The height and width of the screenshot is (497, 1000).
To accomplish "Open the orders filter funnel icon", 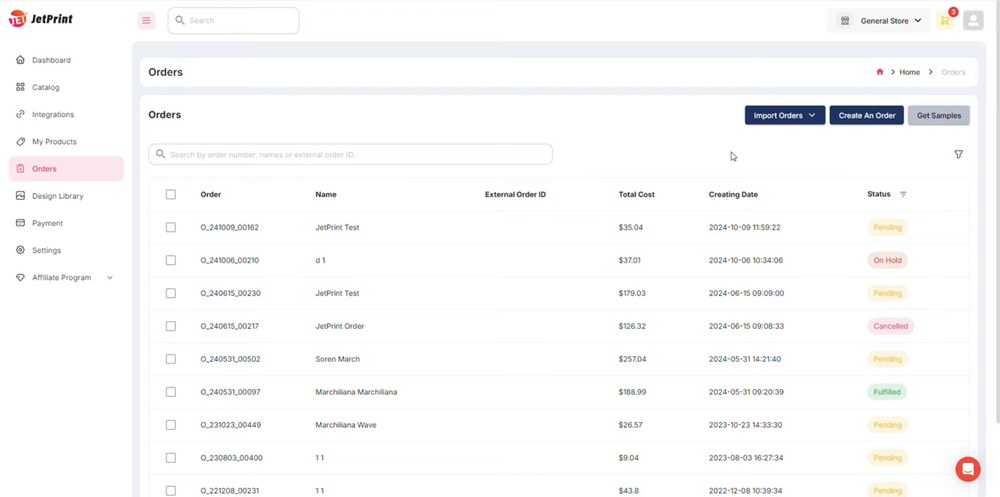I will pos(958,154).
